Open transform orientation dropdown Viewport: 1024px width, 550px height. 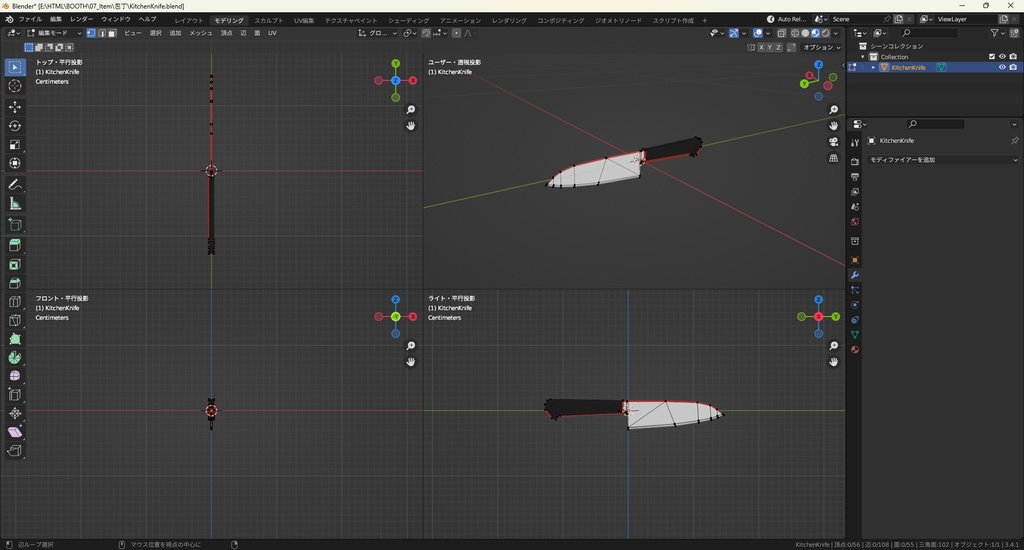(x=377, y=33)
